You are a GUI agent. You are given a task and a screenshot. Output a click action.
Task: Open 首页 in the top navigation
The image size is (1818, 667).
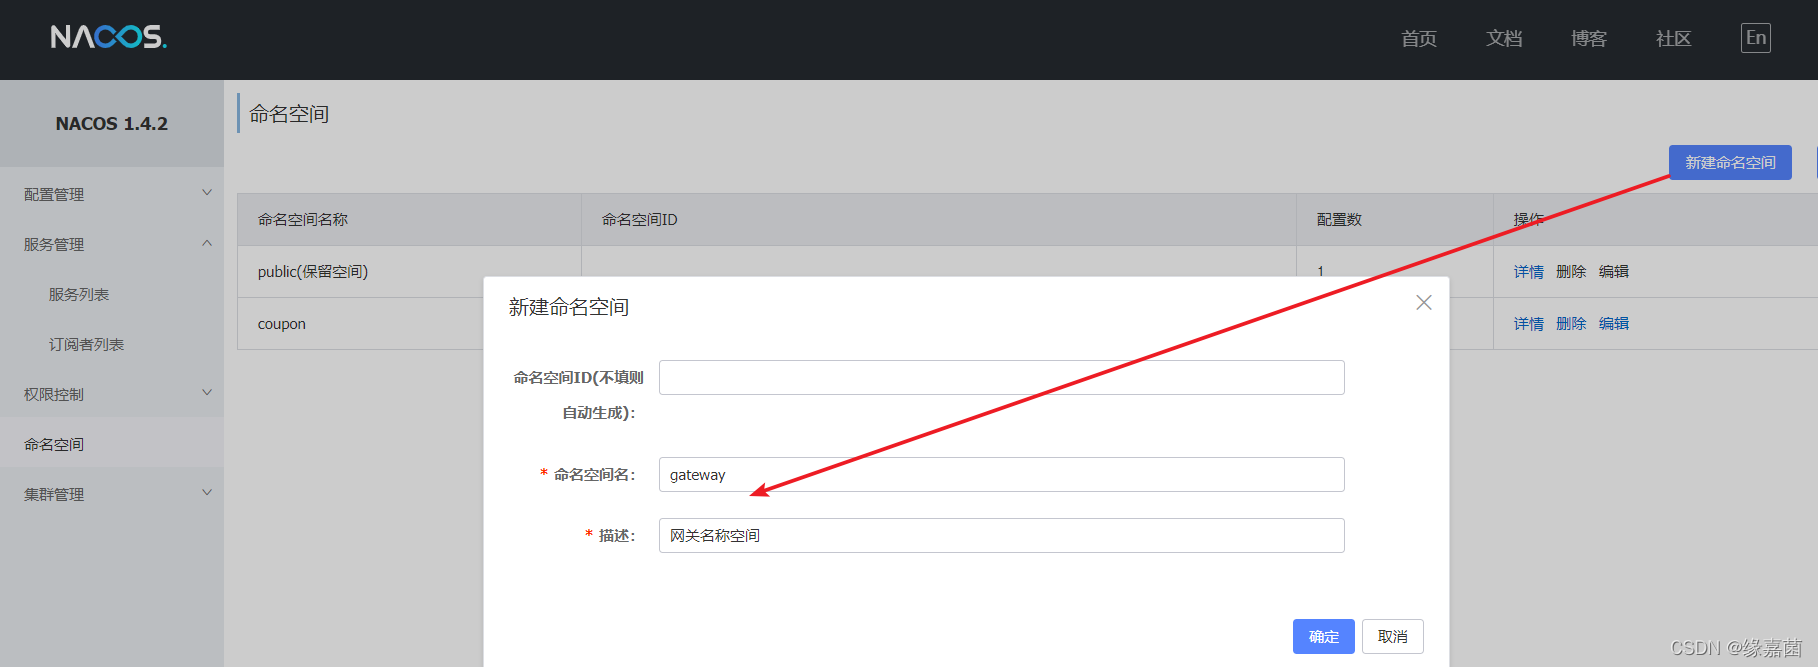pos(1419,39)
